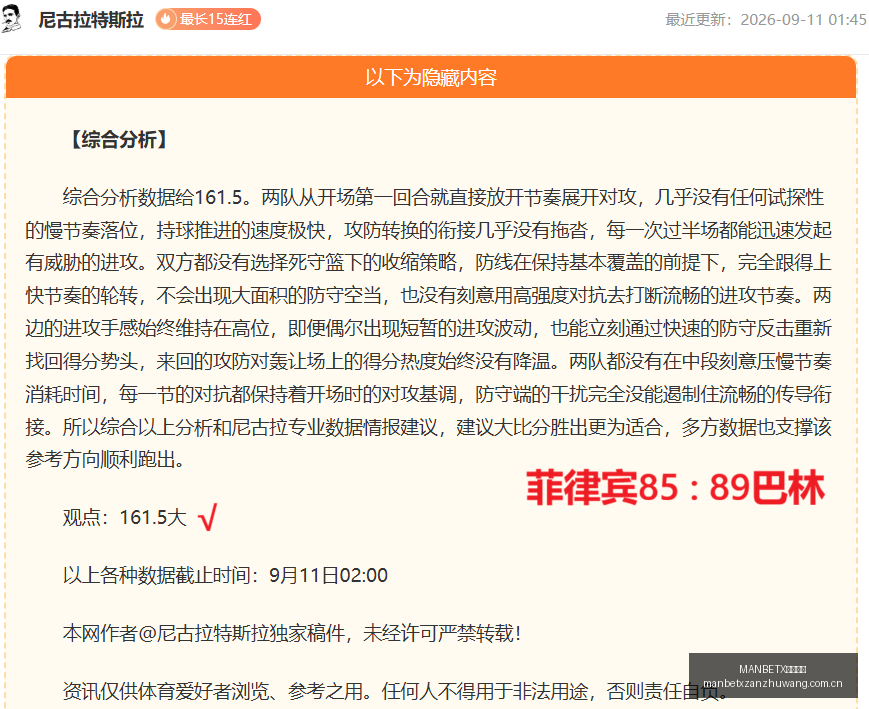Click the red check mark beside 161.5大
Screen dimensions: 869x709
tap(208, 517)
